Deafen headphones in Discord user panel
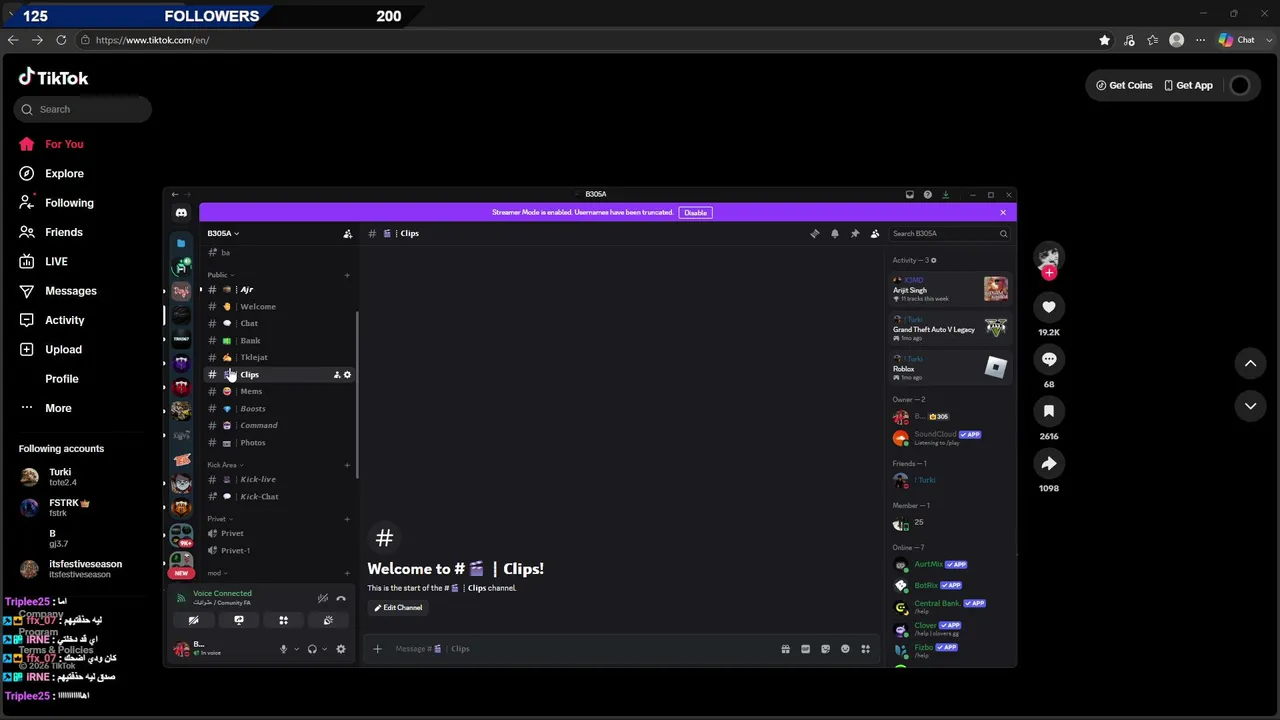Screen dimensions: 1280x720 point(312,649)
